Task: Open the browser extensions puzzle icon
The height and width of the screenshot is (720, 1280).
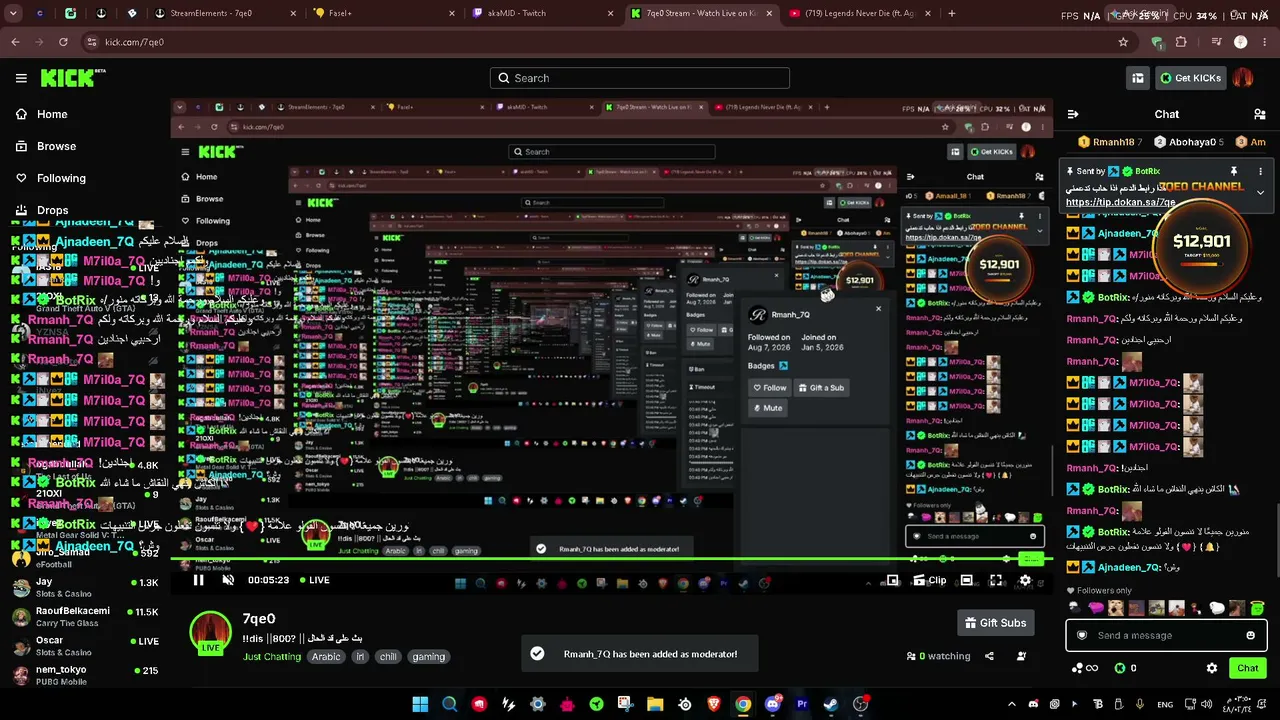Action: pos(1181,42)
